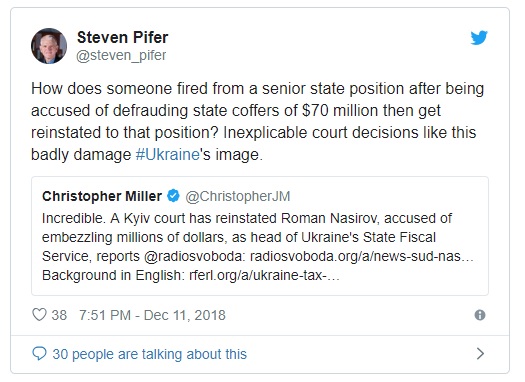
Task: Open Christopher Miller's name in quoted tweet
Action: coord(102,196)
